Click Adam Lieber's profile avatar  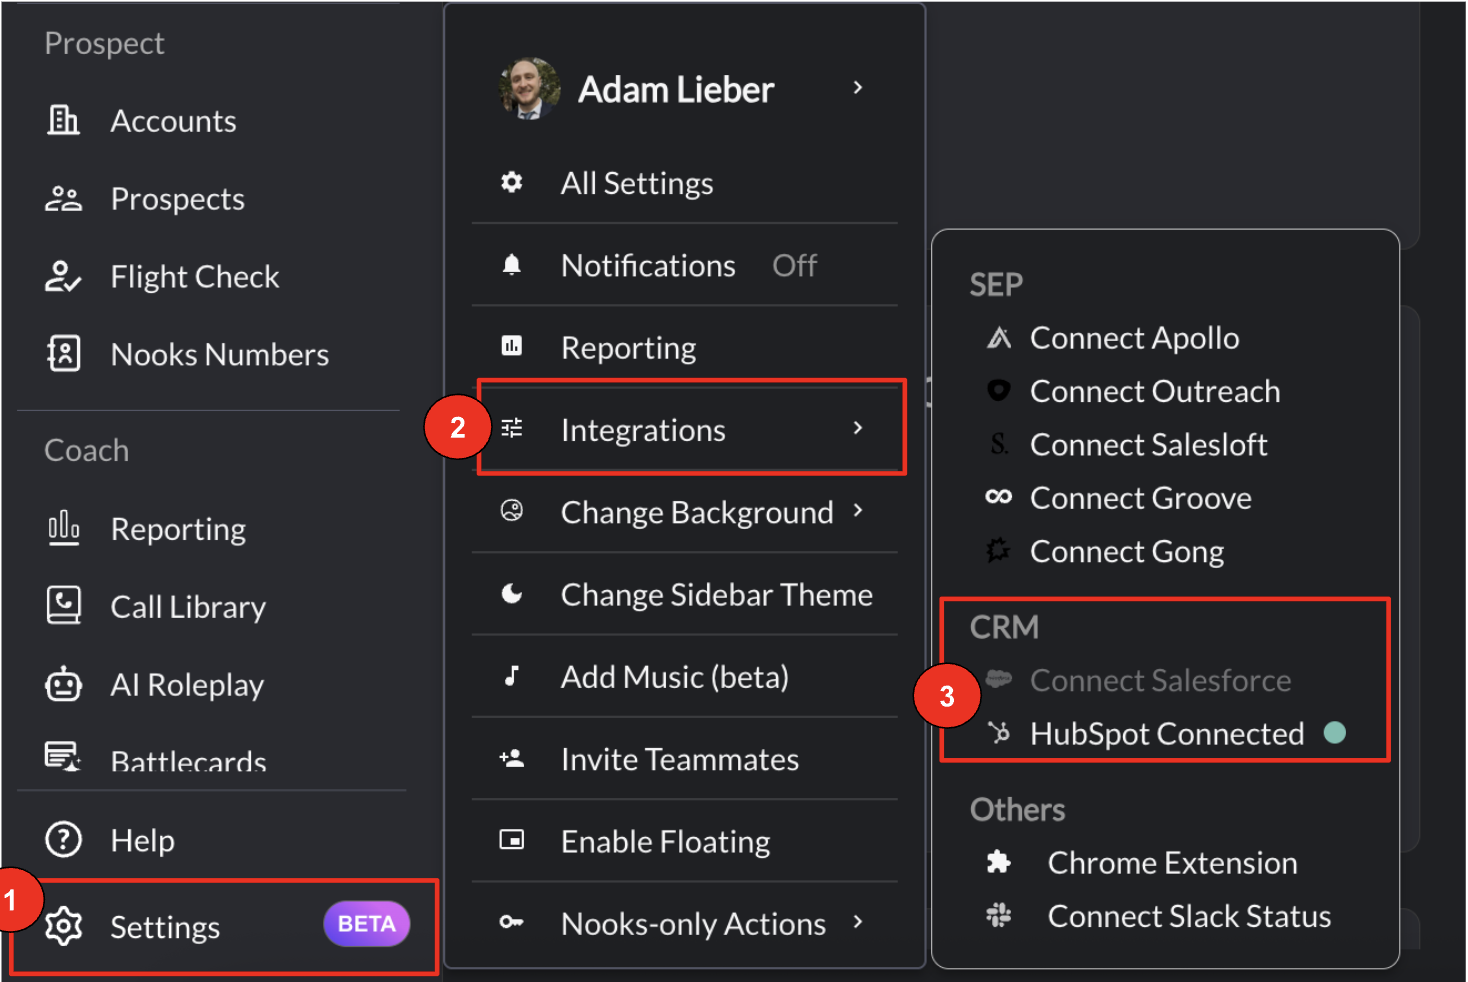tap(529, 88)
